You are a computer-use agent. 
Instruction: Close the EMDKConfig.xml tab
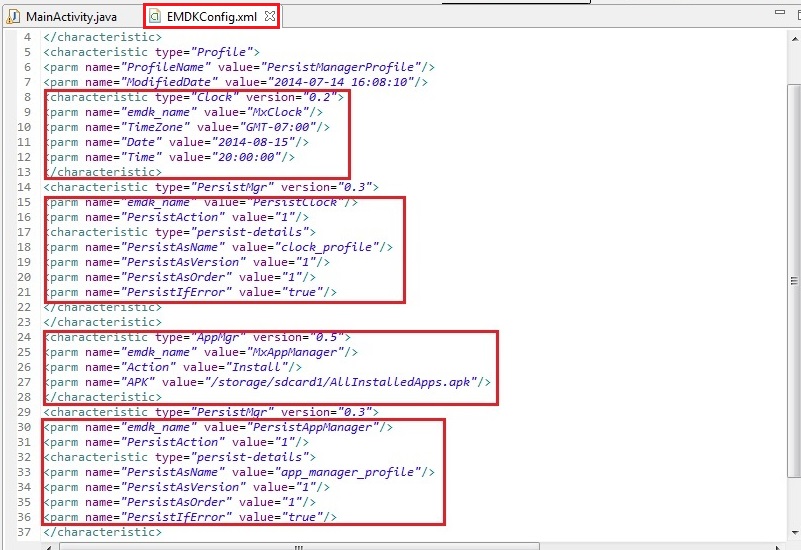[269, 16]
